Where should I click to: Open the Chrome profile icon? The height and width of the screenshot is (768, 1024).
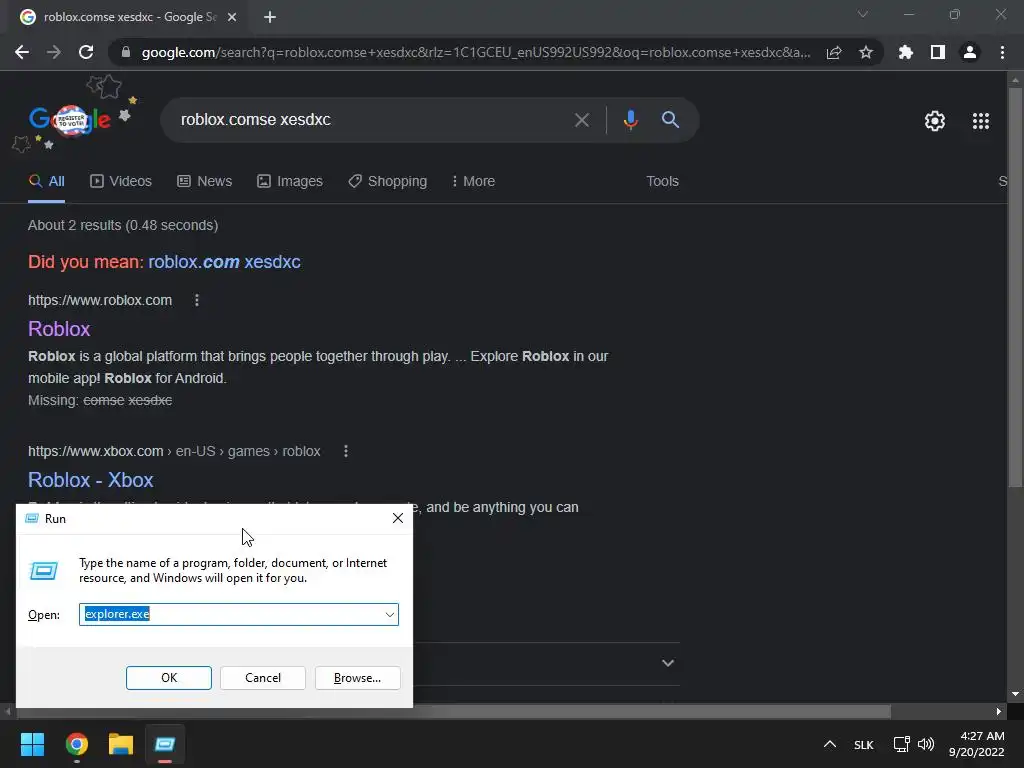pyautogui.click(x=970, y=52)
